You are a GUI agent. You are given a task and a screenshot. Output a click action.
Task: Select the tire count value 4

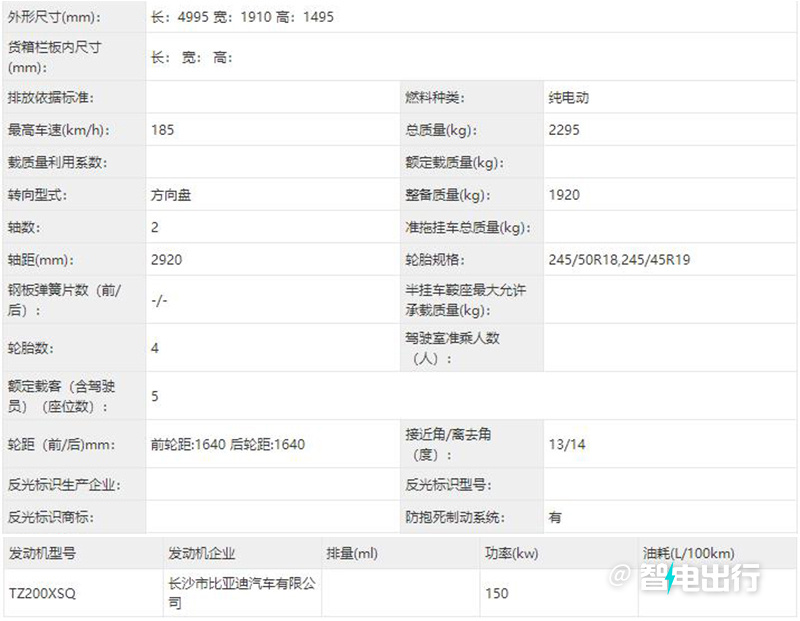click(x=155, y=348)
